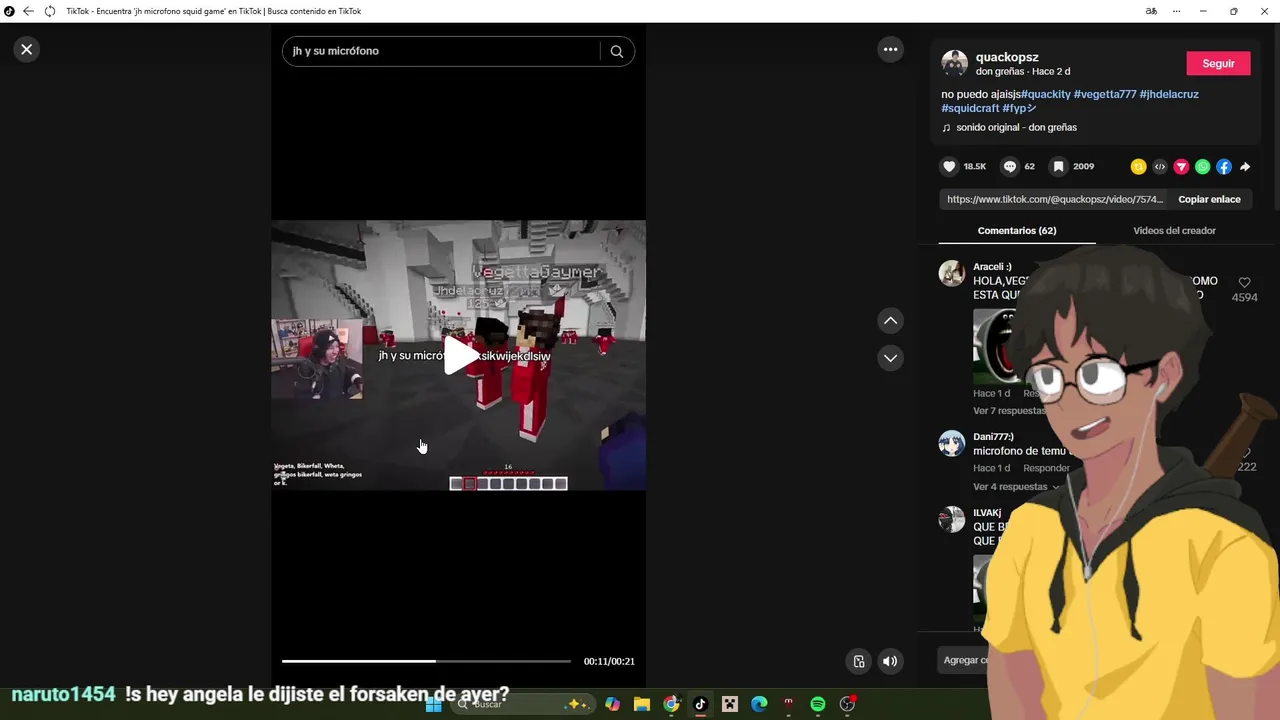Open Microsoft Edge from taskbar
Image resolution: width=1280 pixels, height=720 pixels.
click(759, 704)
